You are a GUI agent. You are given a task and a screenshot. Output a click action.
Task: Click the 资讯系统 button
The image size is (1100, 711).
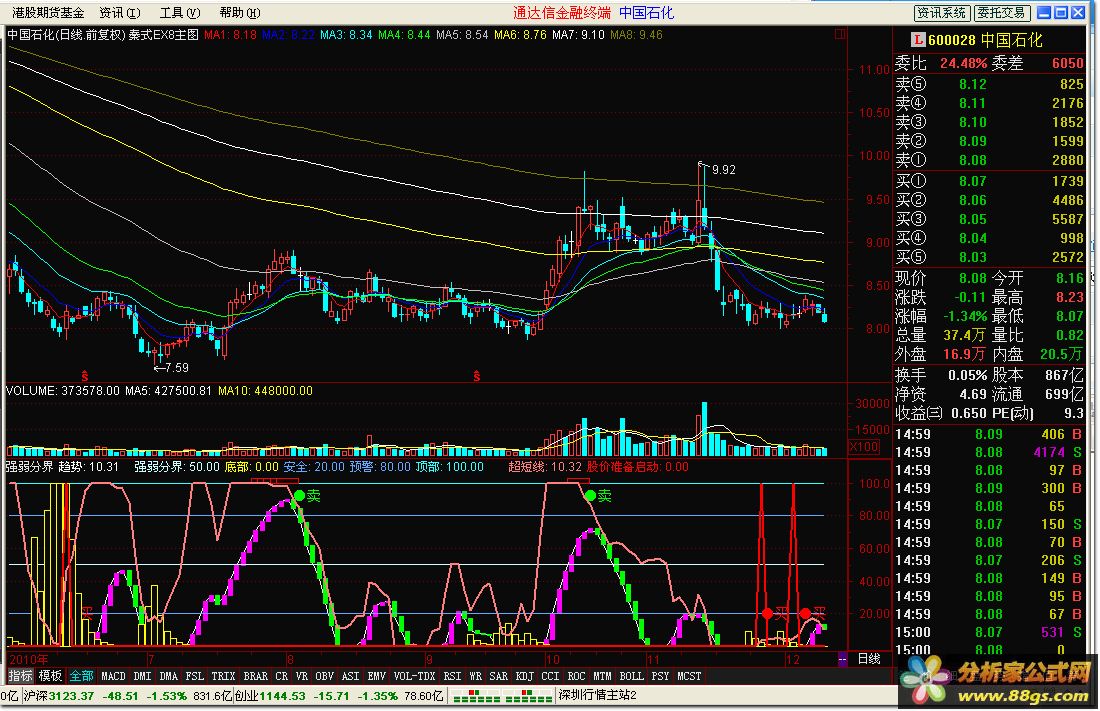942,13
